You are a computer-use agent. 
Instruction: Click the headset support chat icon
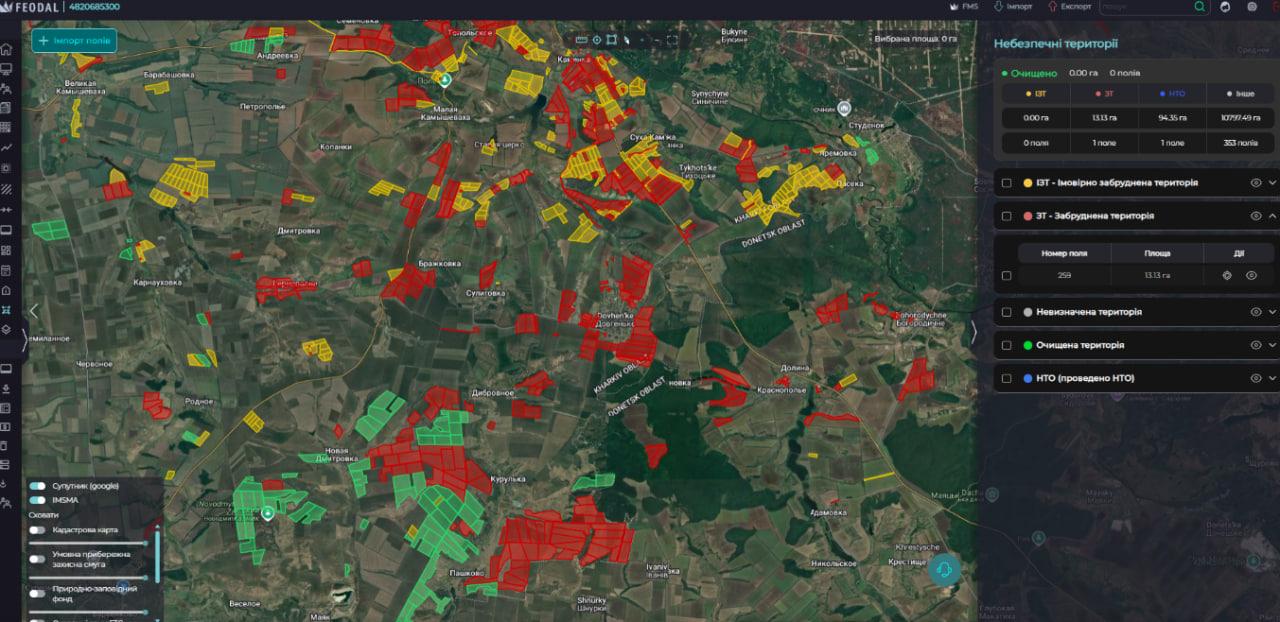pos(944,569)
